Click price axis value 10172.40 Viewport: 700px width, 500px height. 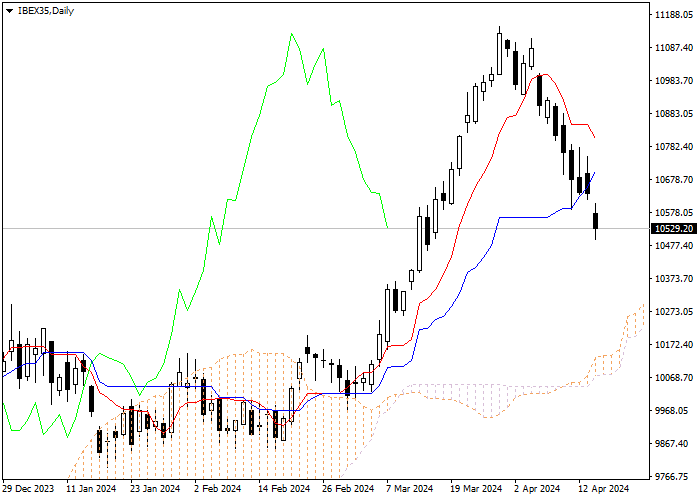coord(674,345)
